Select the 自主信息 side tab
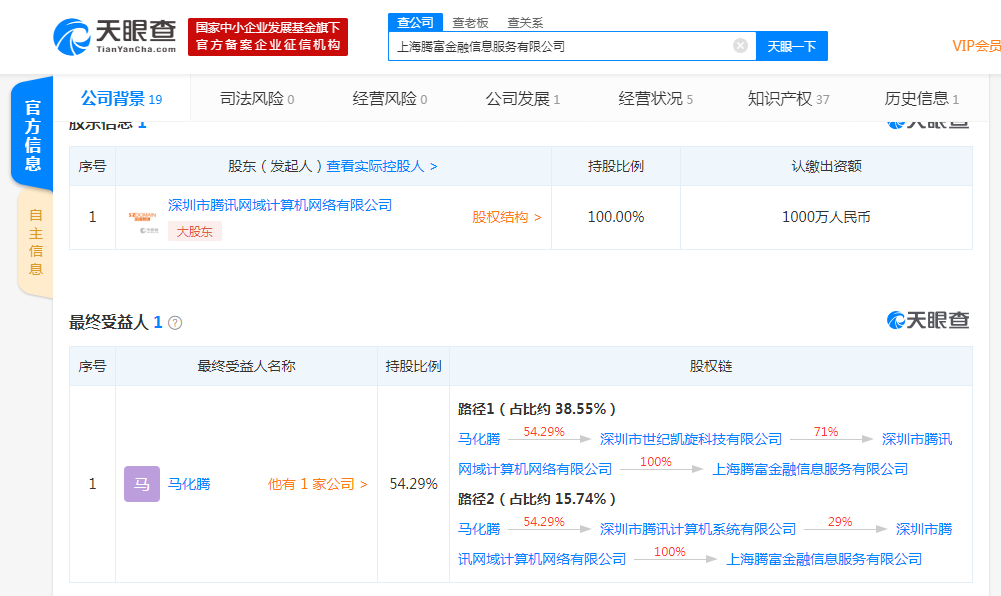This screenshot has width=1001, height=596. tap(36, 242)
